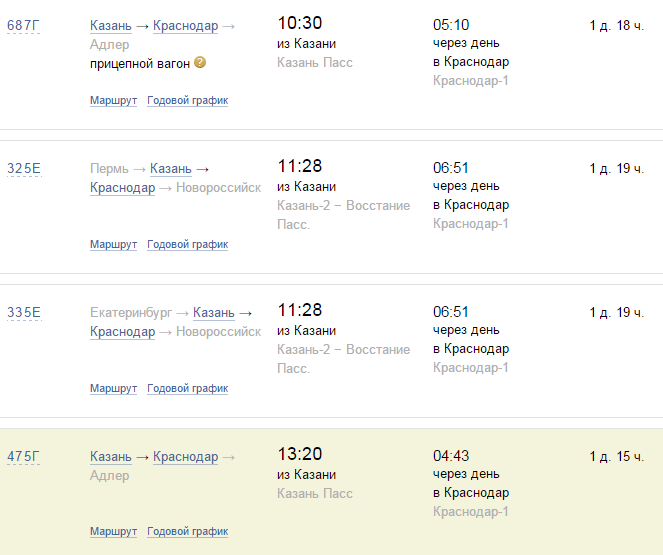The image size is (663, 555).
Task: Show Годовой график for train 687Г
Action: (187, 100)
